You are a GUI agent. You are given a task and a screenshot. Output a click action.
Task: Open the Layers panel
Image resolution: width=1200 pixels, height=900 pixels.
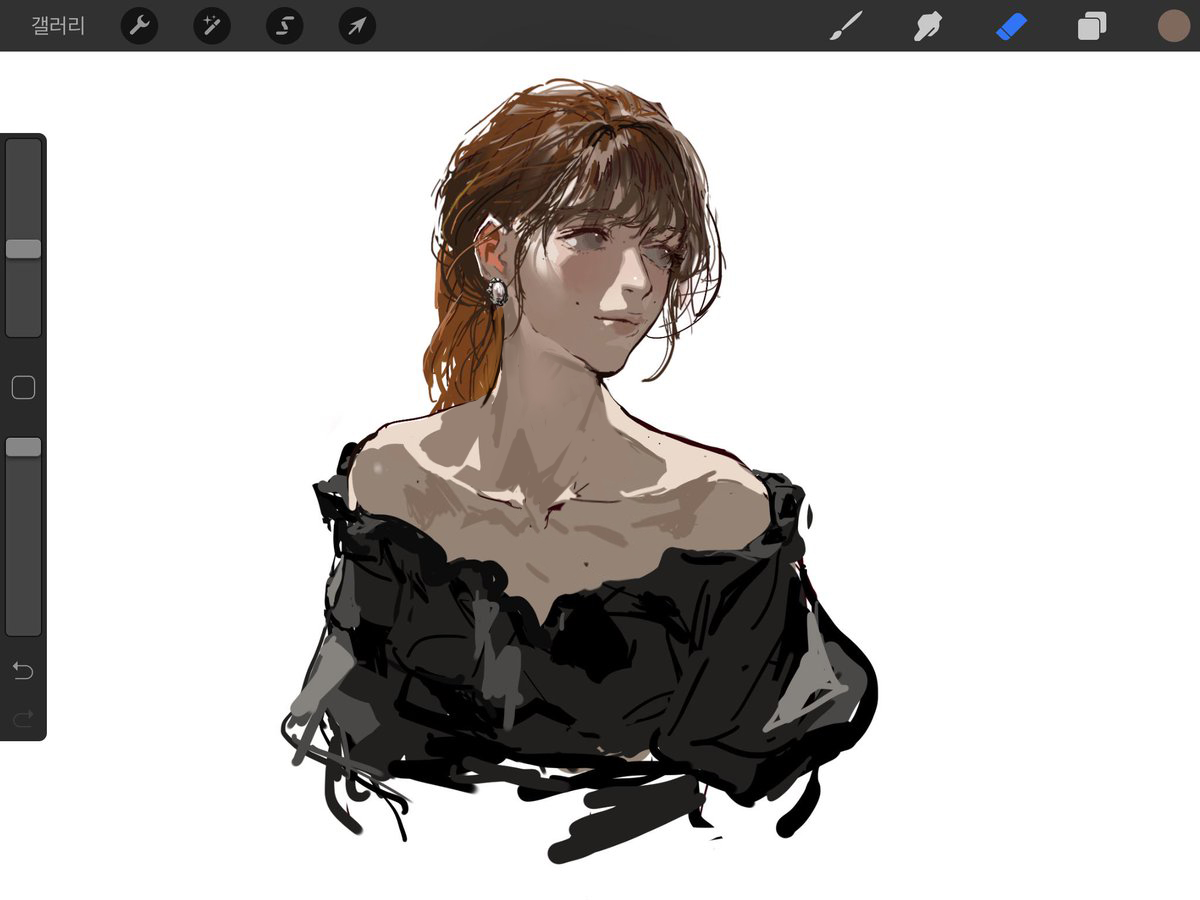click(x=1091, y=26)
